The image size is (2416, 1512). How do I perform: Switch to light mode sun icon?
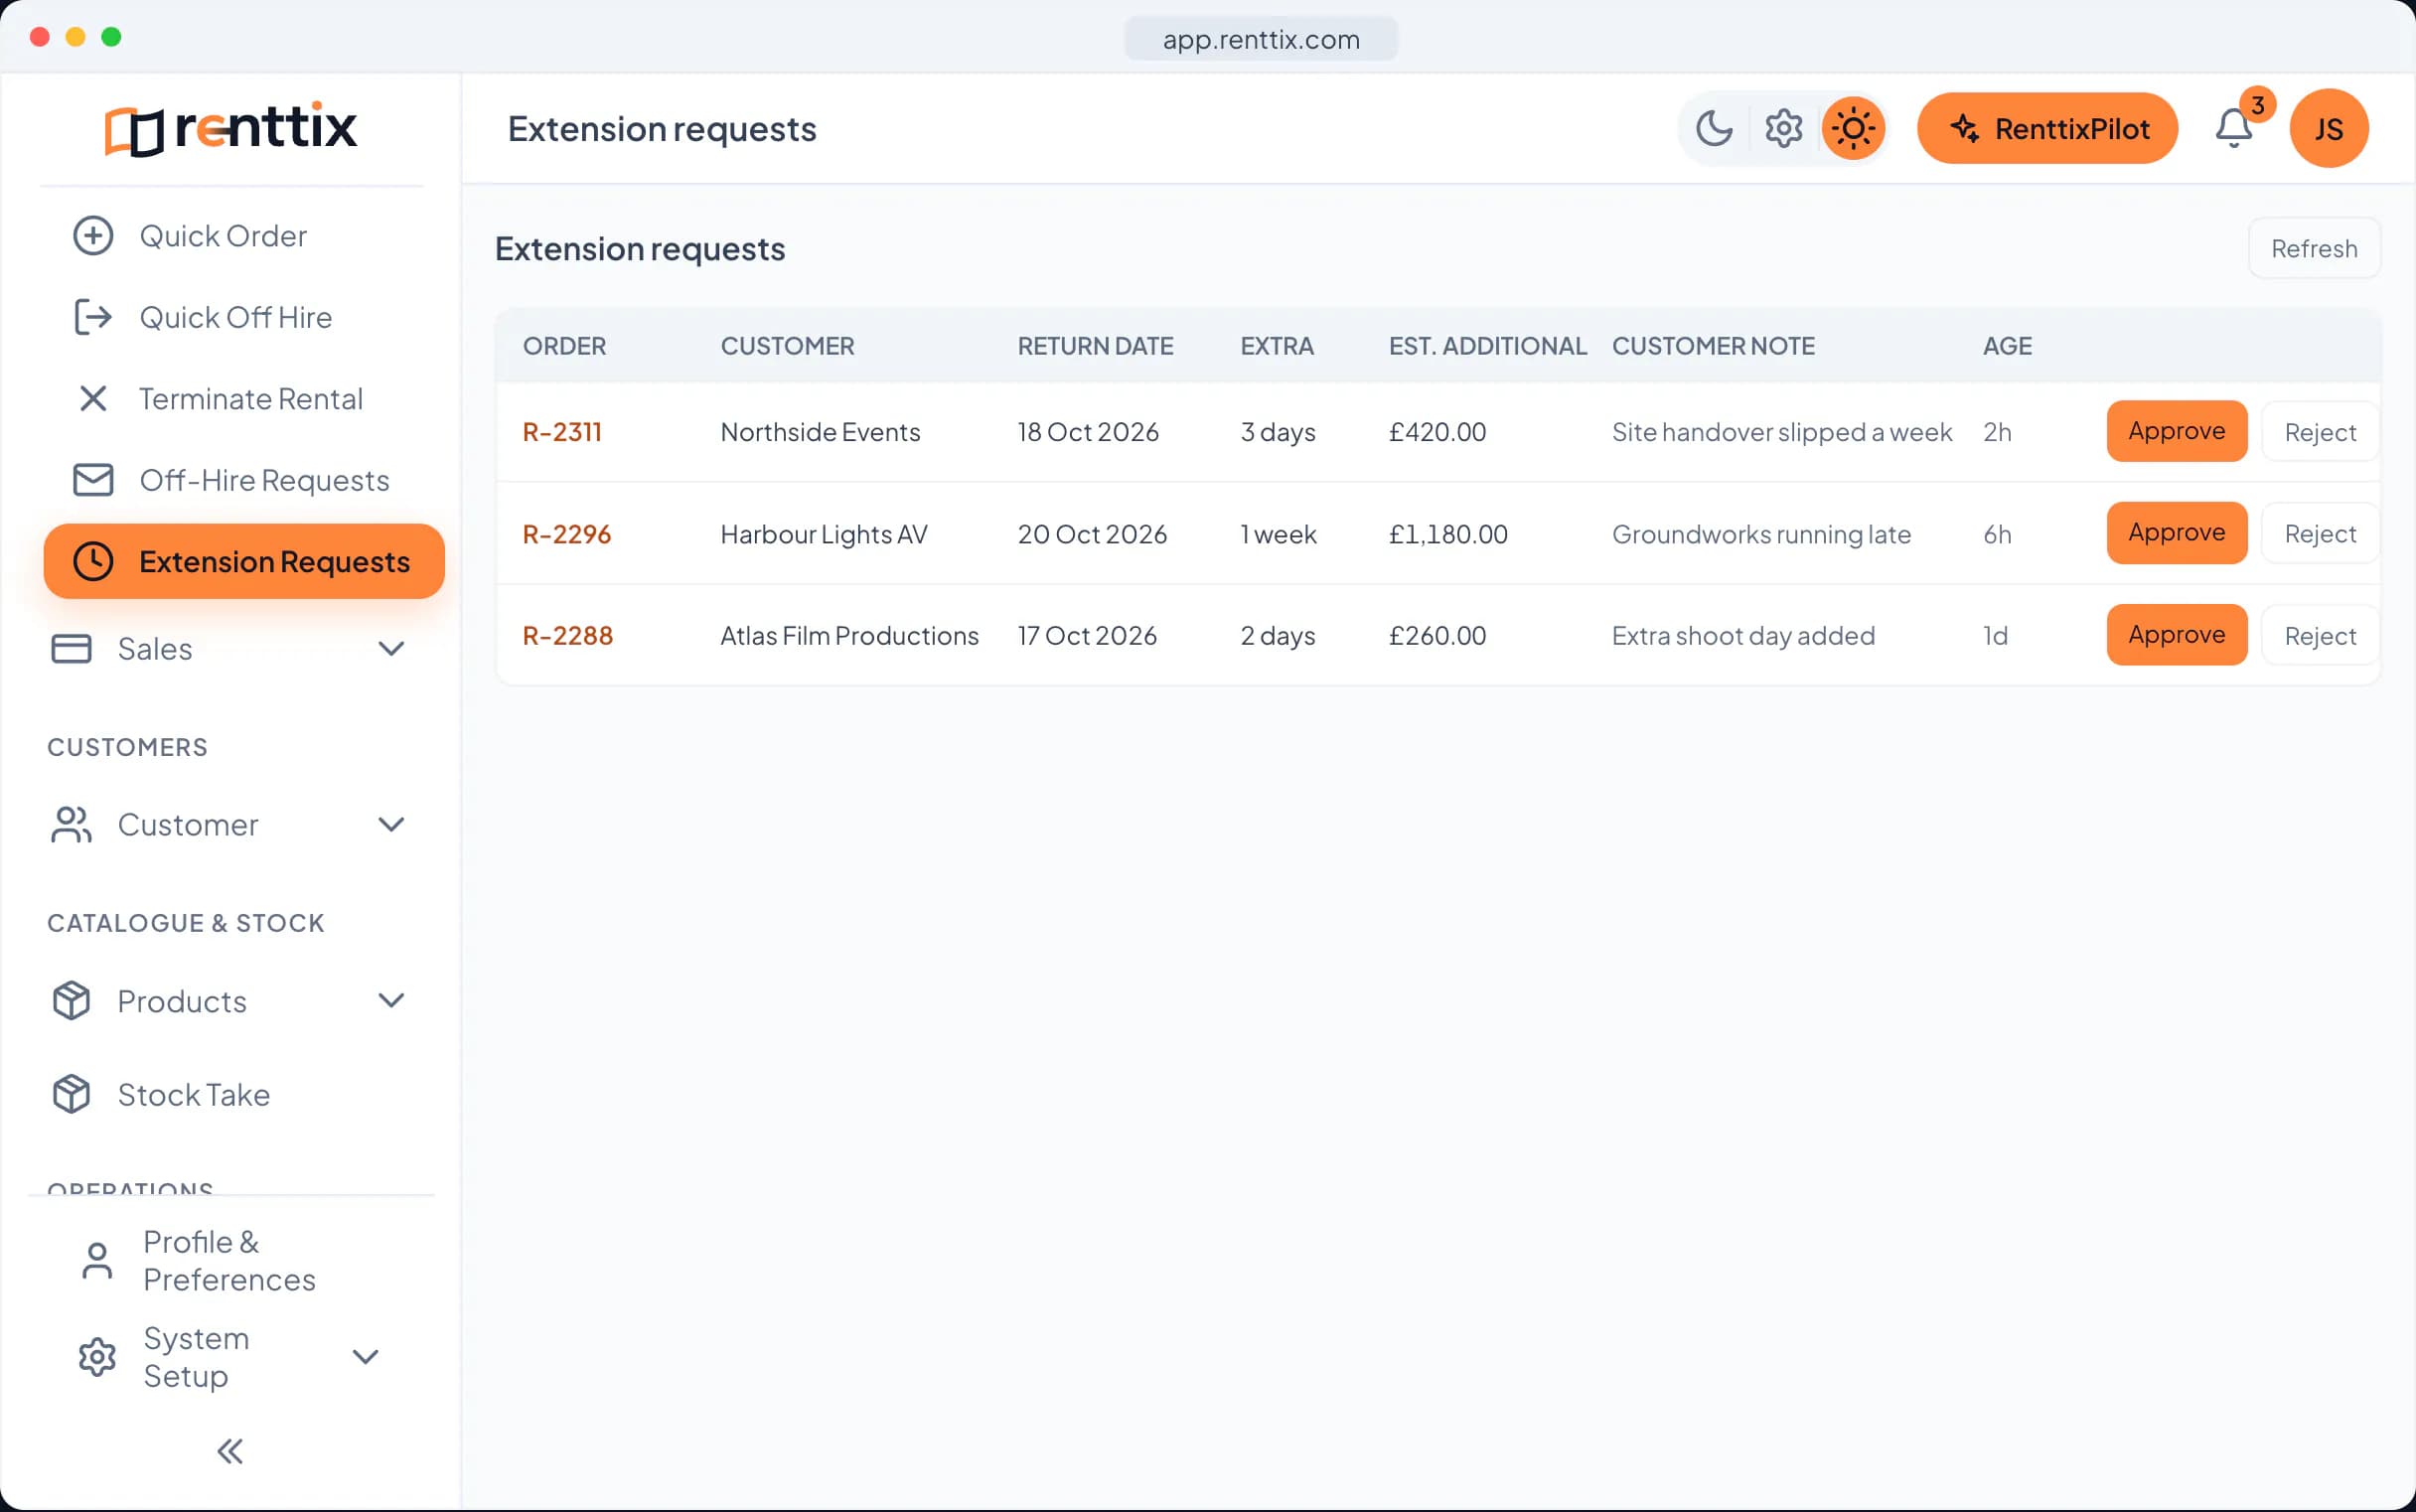pyautogui.click(x=1853, y=129)
